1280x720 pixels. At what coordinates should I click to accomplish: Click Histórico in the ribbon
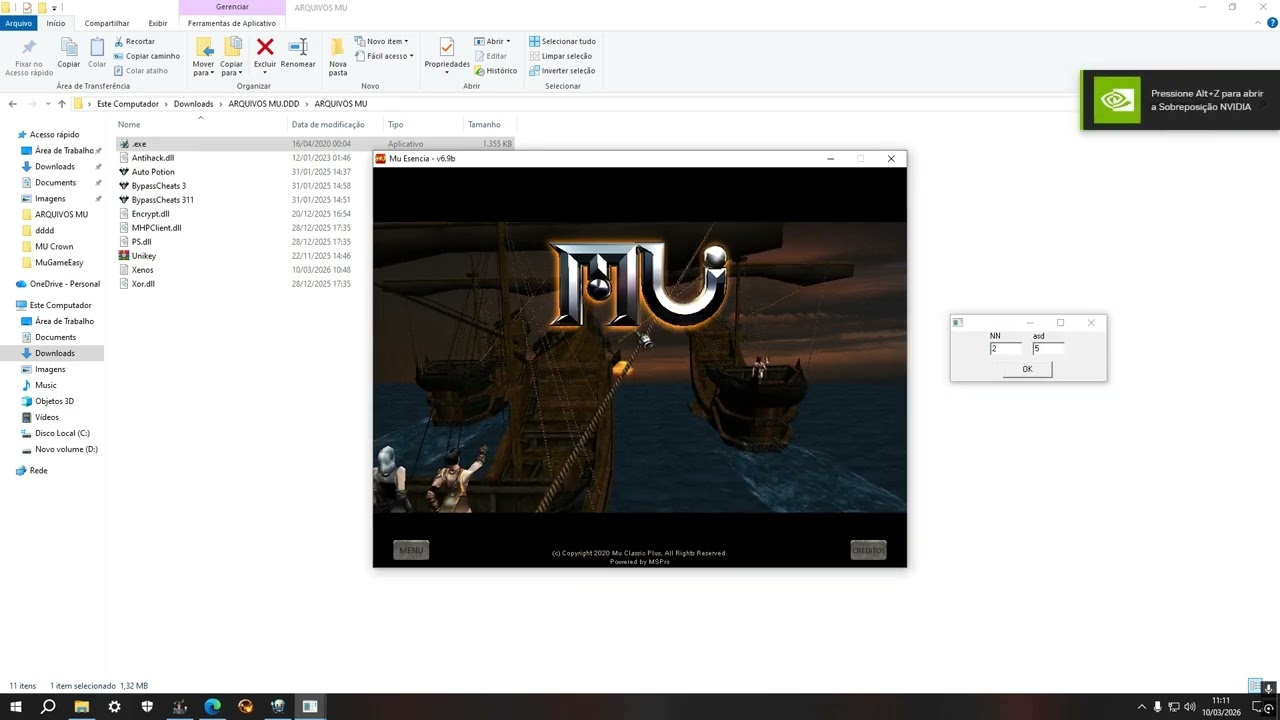coord(495,71)
